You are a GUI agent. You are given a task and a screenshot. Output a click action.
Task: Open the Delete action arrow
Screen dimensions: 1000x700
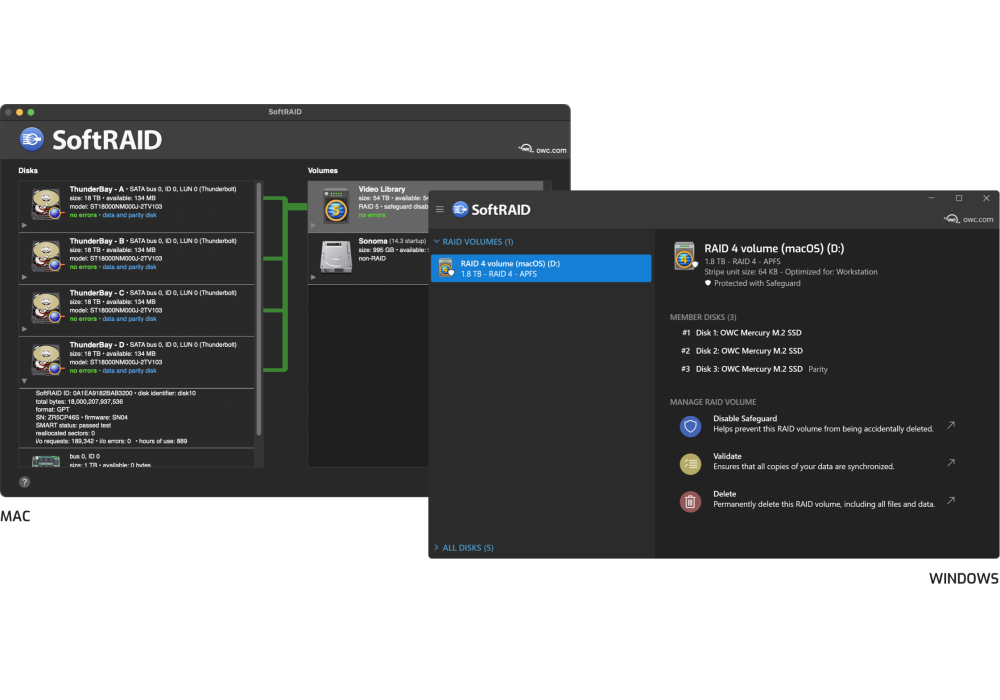[x=951, y=500]
